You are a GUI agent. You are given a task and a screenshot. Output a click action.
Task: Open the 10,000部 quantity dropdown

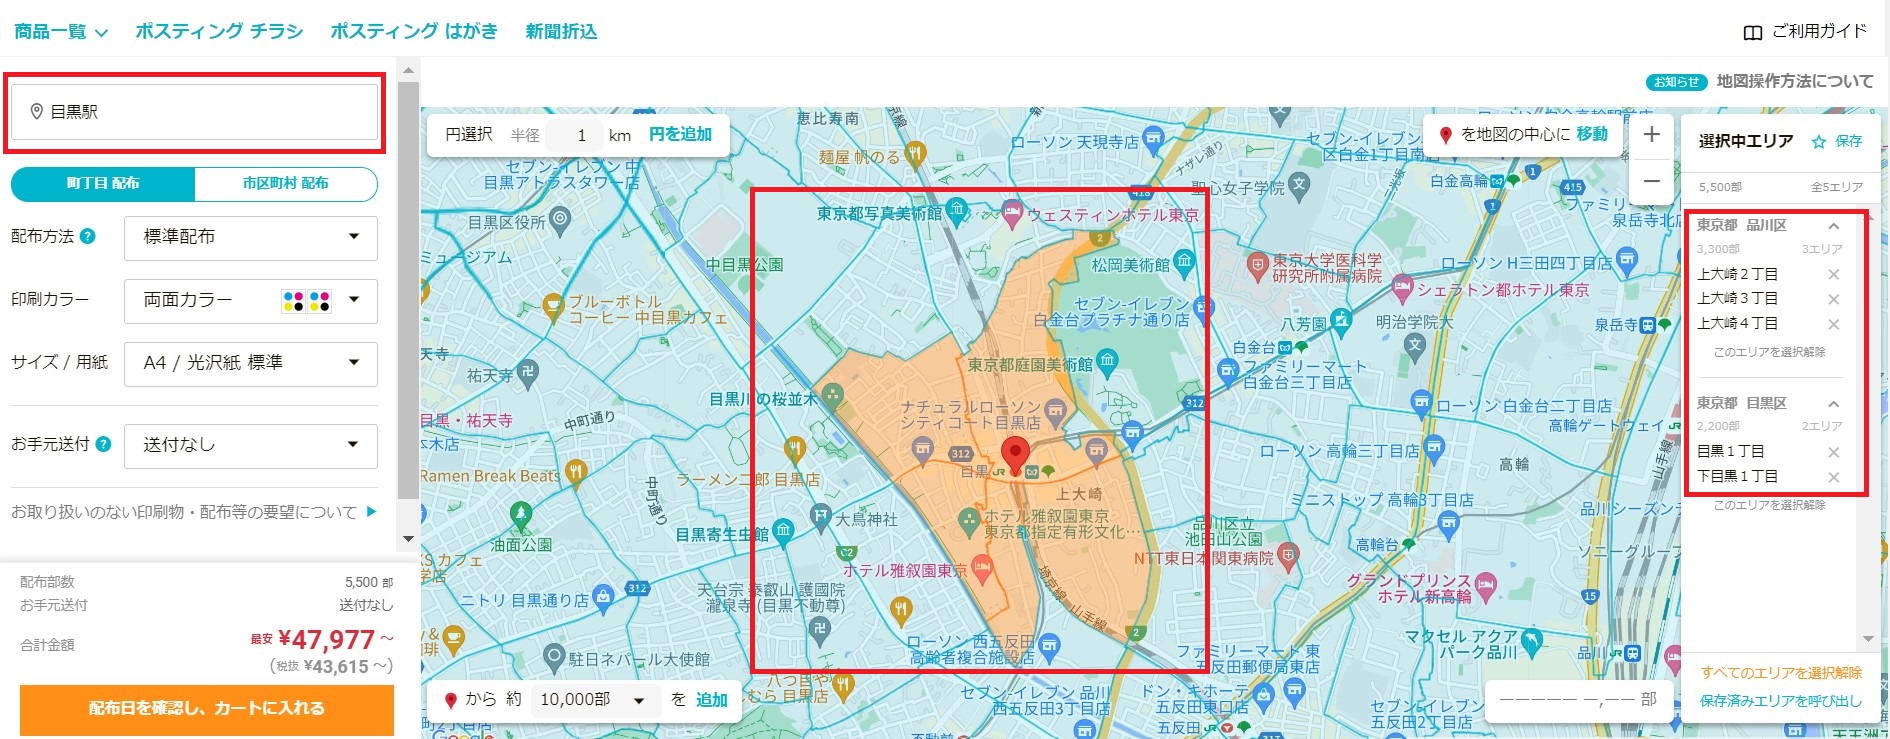coord(594,700)
